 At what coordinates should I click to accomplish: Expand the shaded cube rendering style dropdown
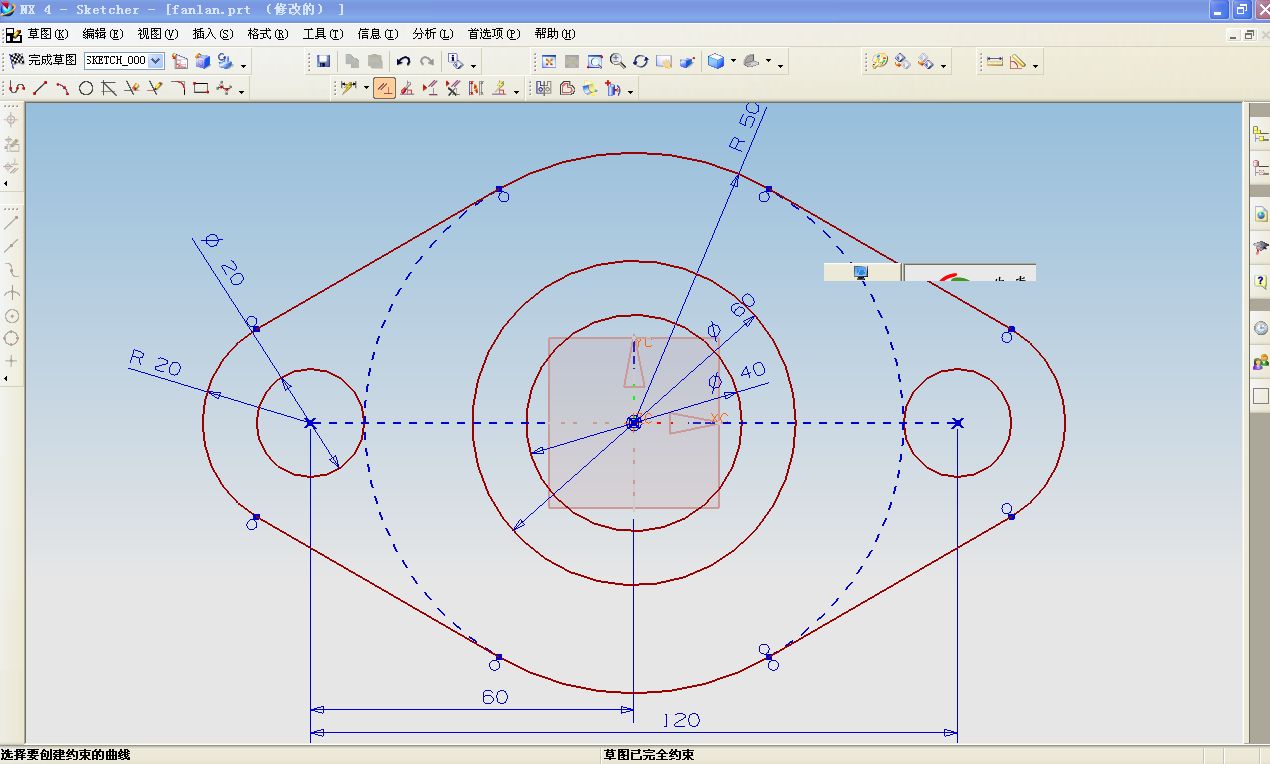point(733,61)
